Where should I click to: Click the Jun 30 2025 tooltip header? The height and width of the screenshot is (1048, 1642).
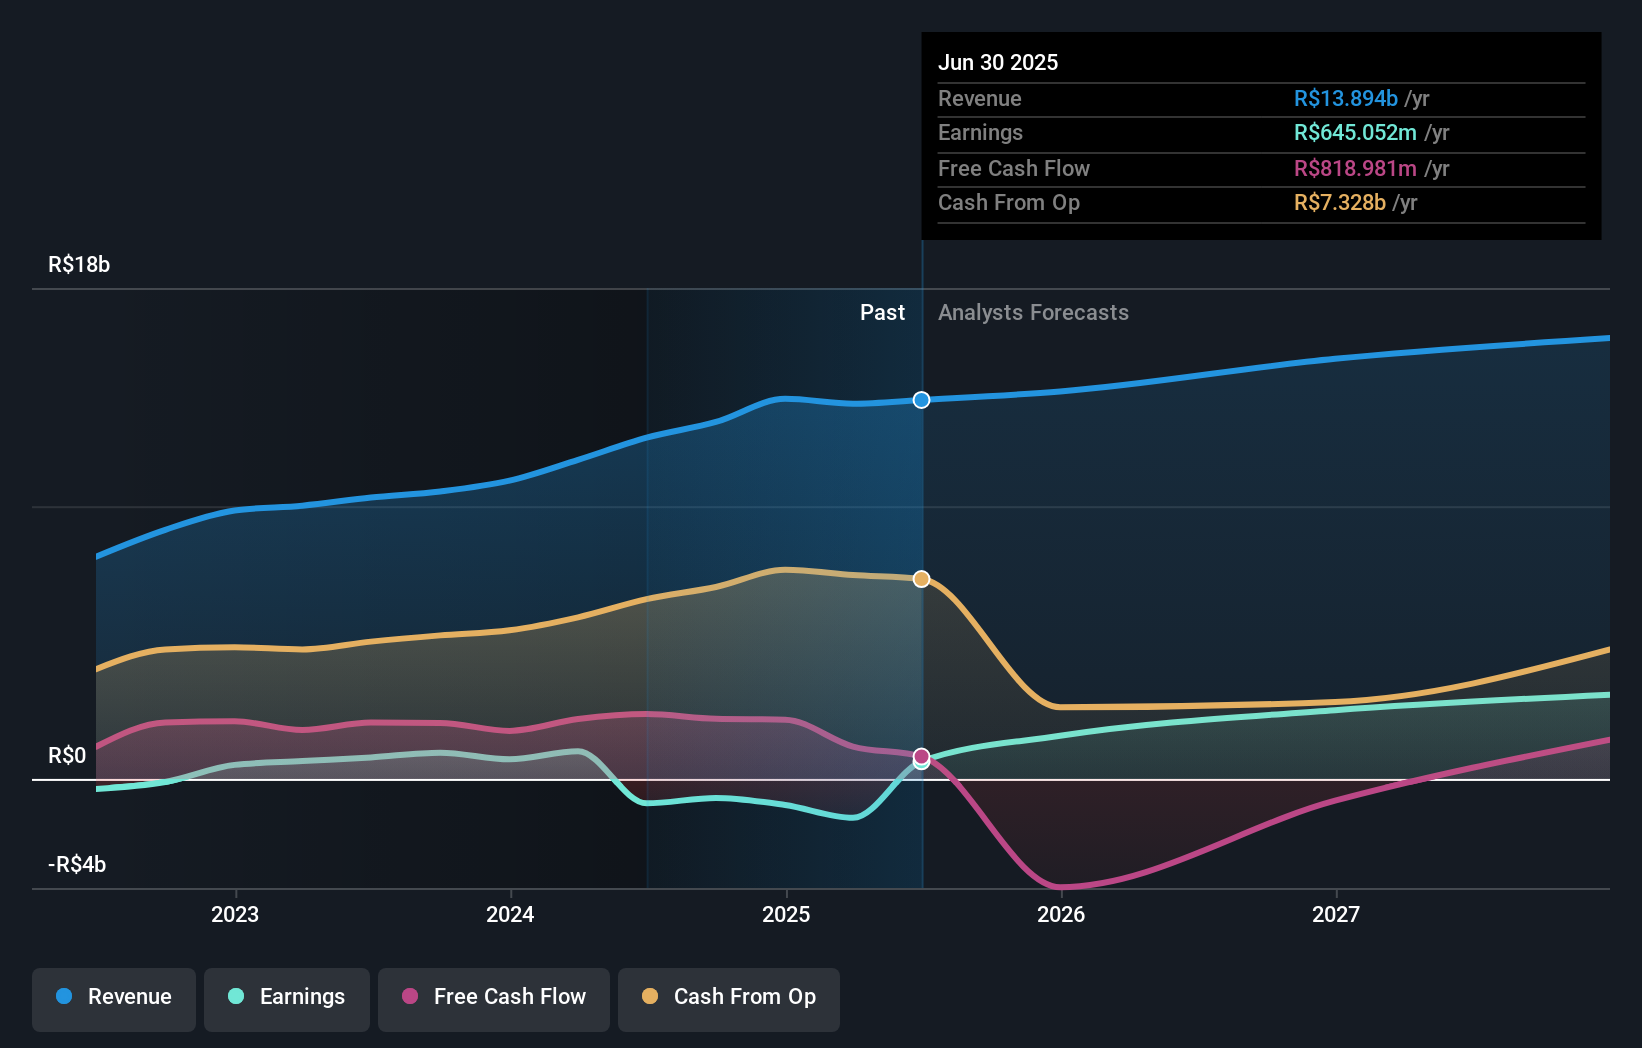(x=998, y=62)
